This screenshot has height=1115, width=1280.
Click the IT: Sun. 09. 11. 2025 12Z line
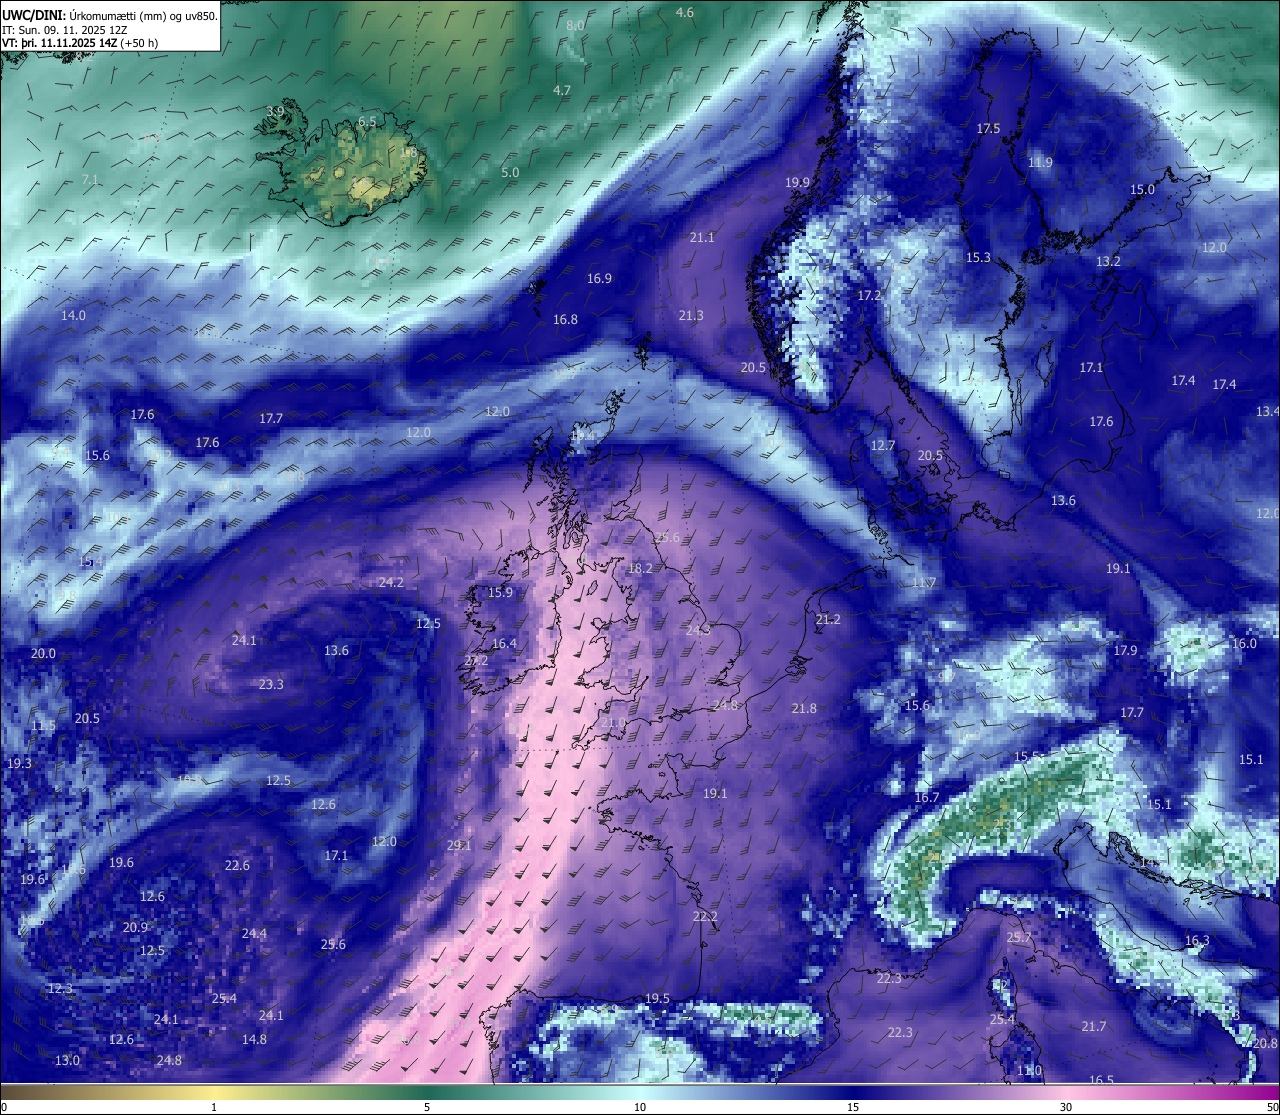[x=64, y=30]
